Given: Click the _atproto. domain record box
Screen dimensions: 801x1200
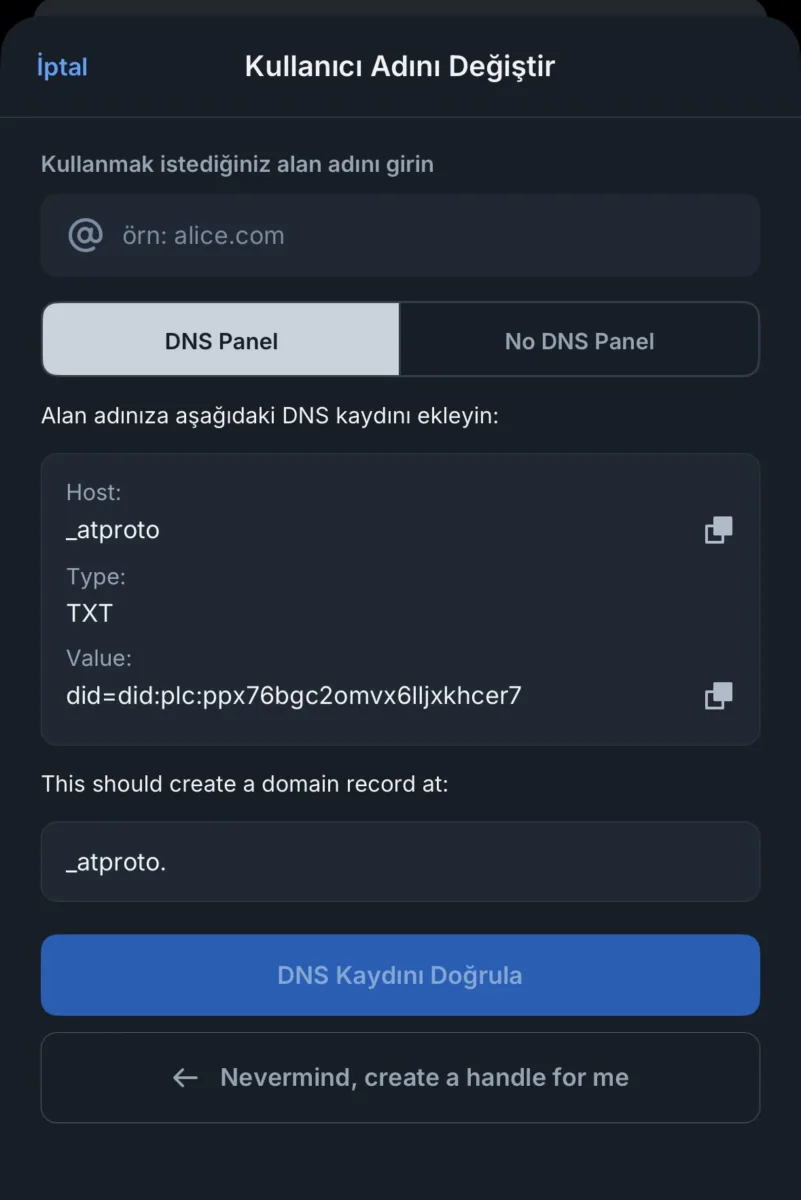Looking at the screenshot, I should pos(400,861).
